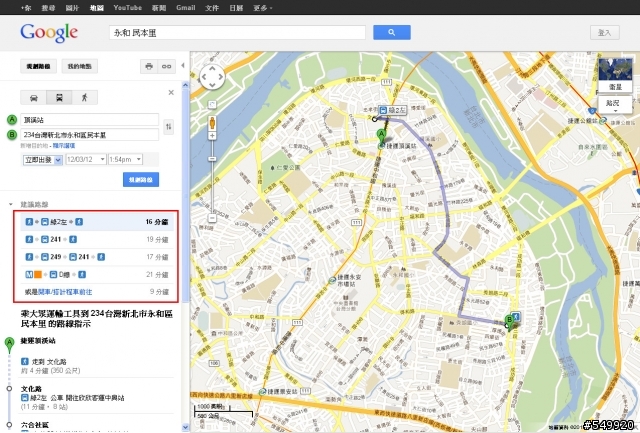Select the 249 and 241 route taking 17 分鐘
Image resolution: width=640 pixels, height=433 pixels.
(97, 257)
